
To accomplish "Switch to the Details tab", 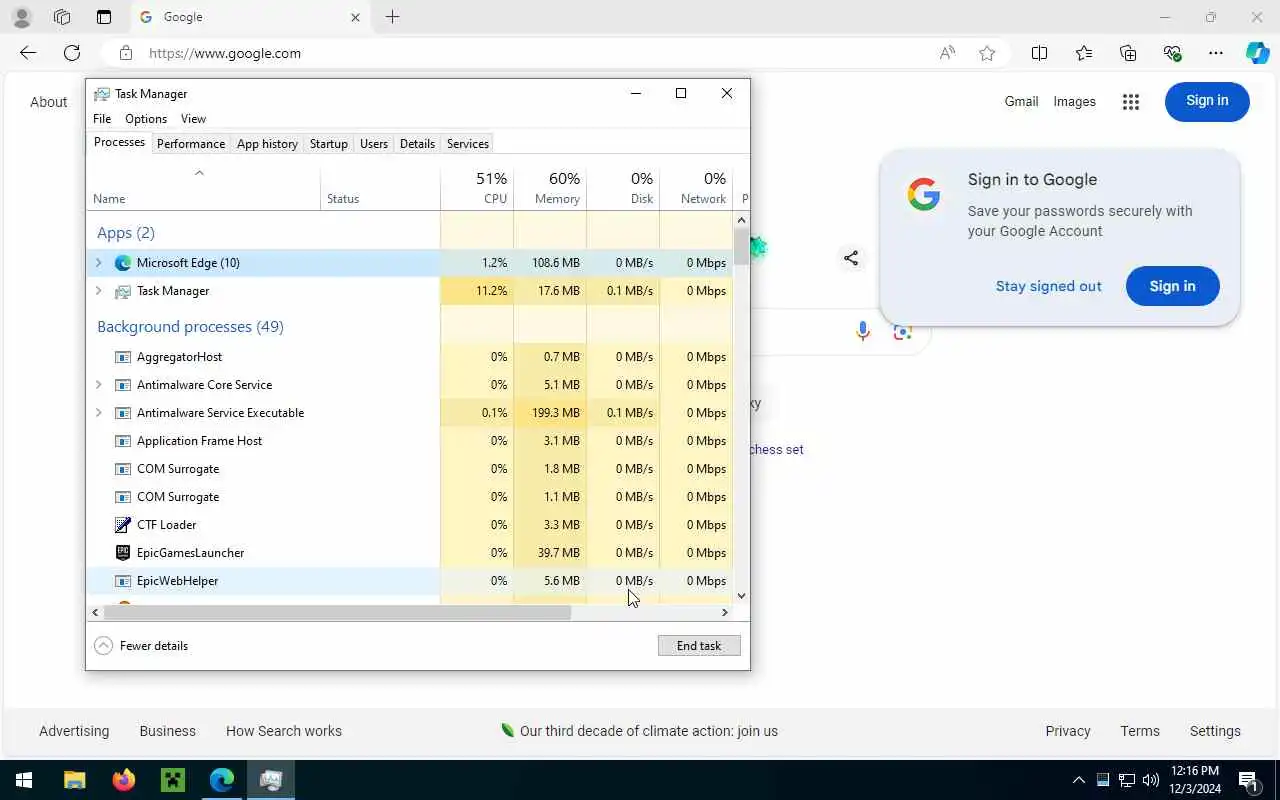I will tap(417, 143).
